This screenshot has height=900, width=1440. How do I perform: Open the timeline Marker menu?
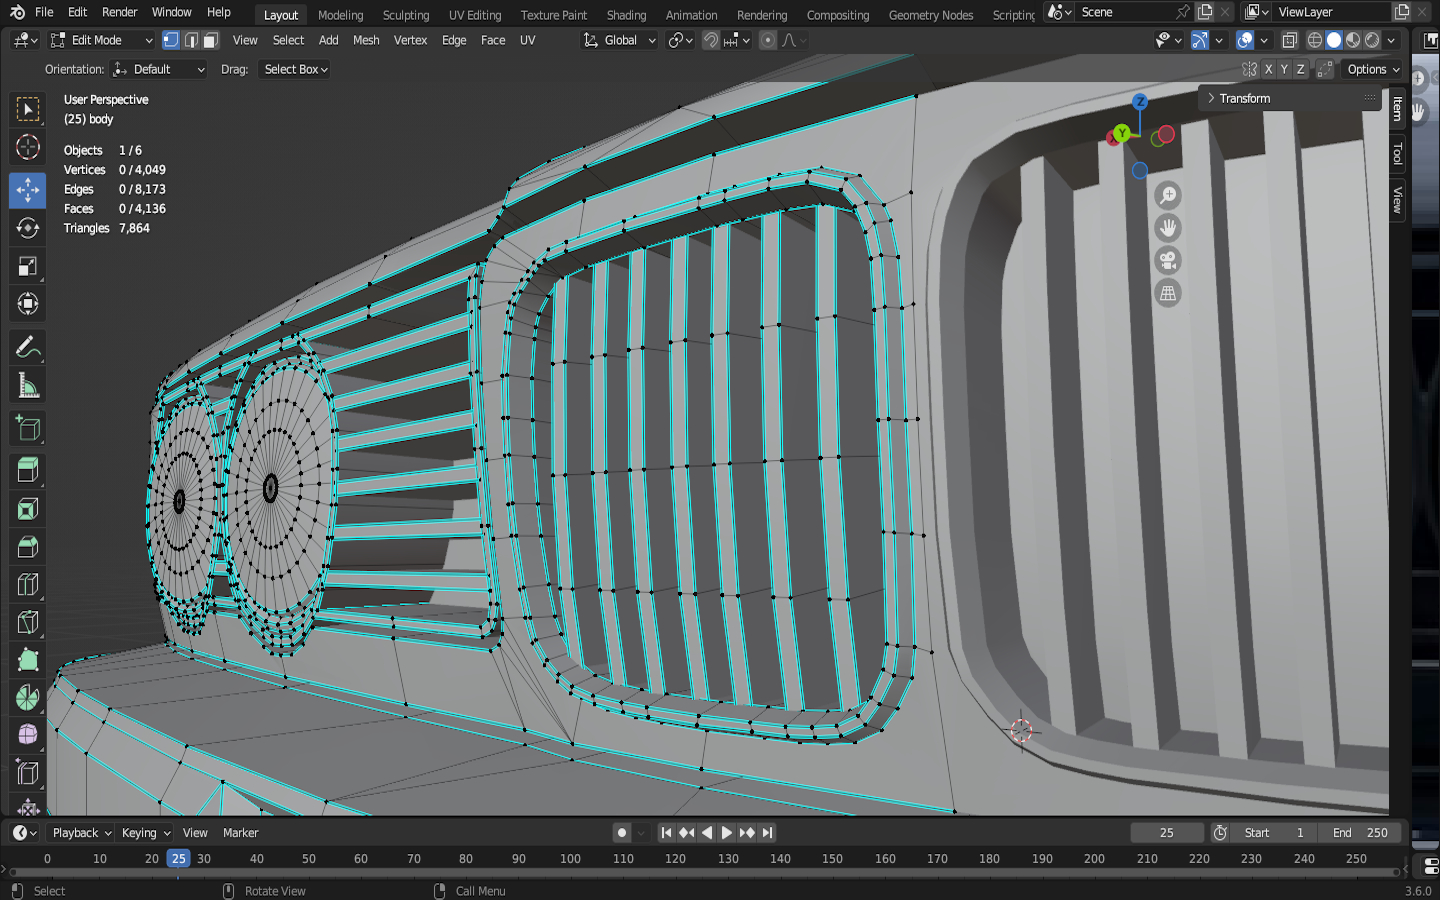(240, 832)
